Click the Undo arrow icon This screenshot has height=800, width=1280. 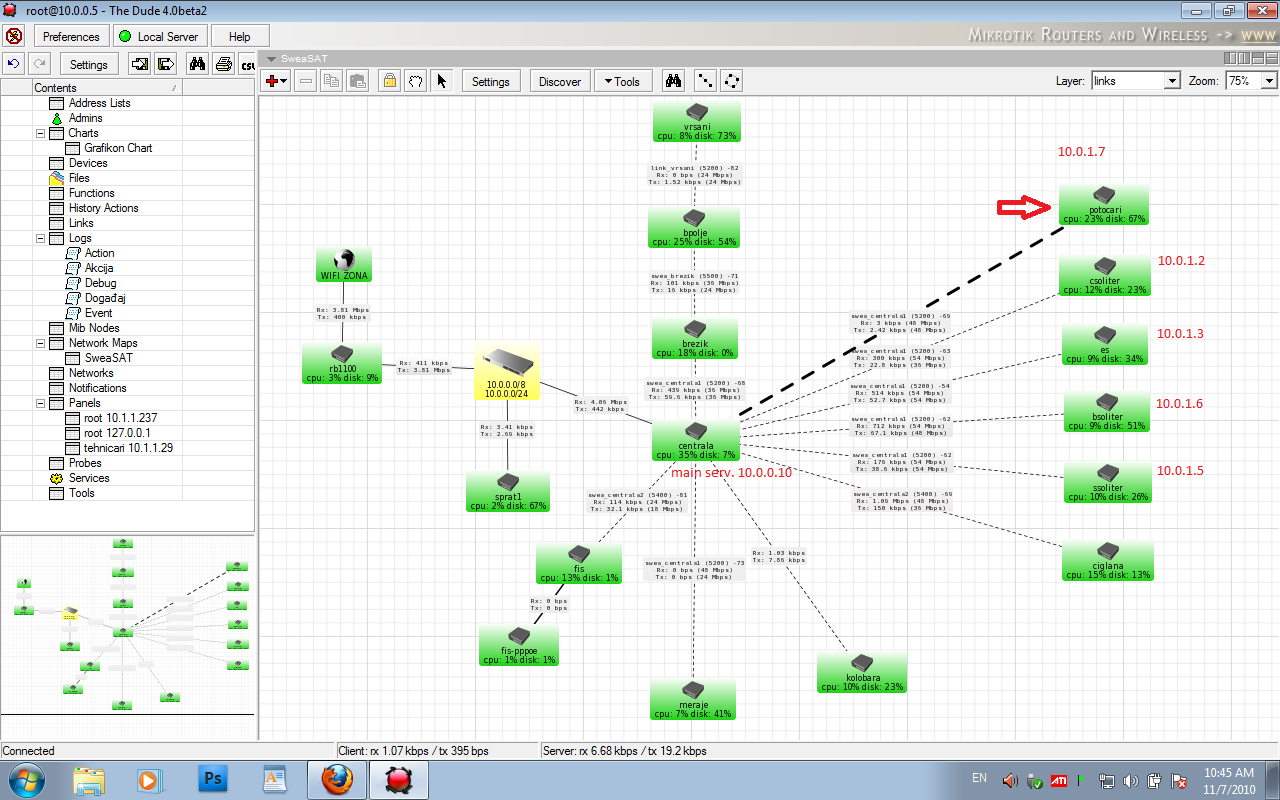[x=13, y=62]
